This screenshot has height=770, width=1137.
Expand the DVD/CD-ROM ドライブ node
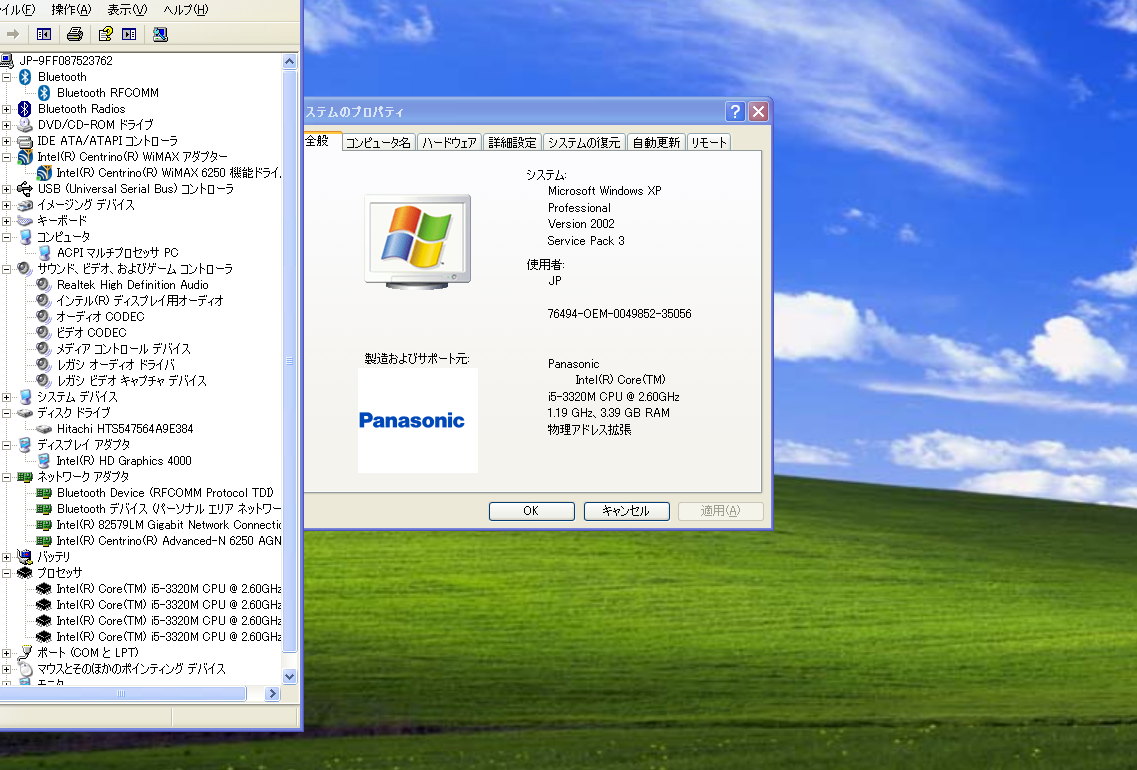click(7, 125)
